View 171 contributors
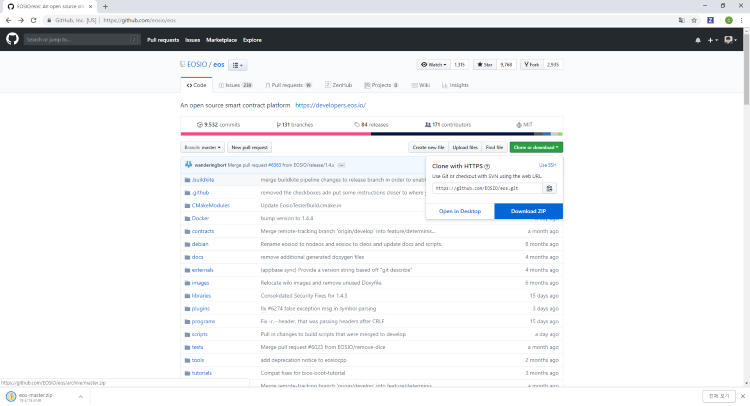Viewport: 750px width, 406px height. [x=448, y=125]
